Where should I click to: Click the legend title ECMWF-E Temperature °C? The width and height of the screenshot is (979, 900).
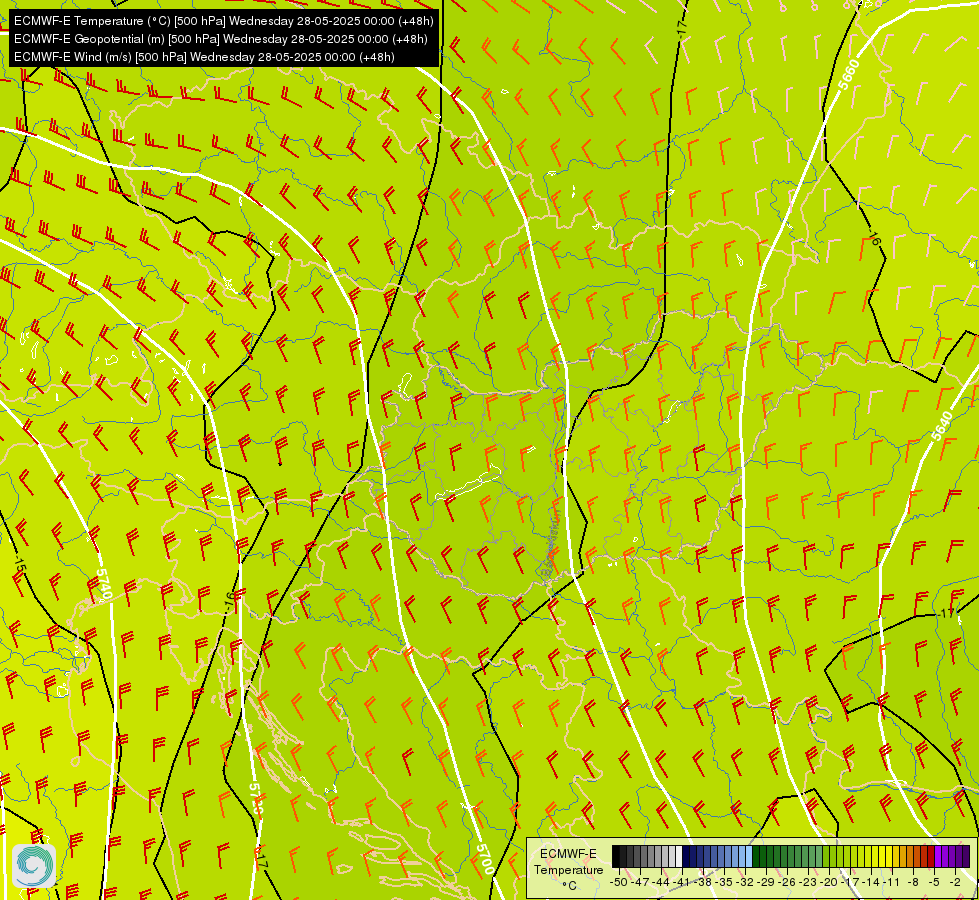click(569, 870)
